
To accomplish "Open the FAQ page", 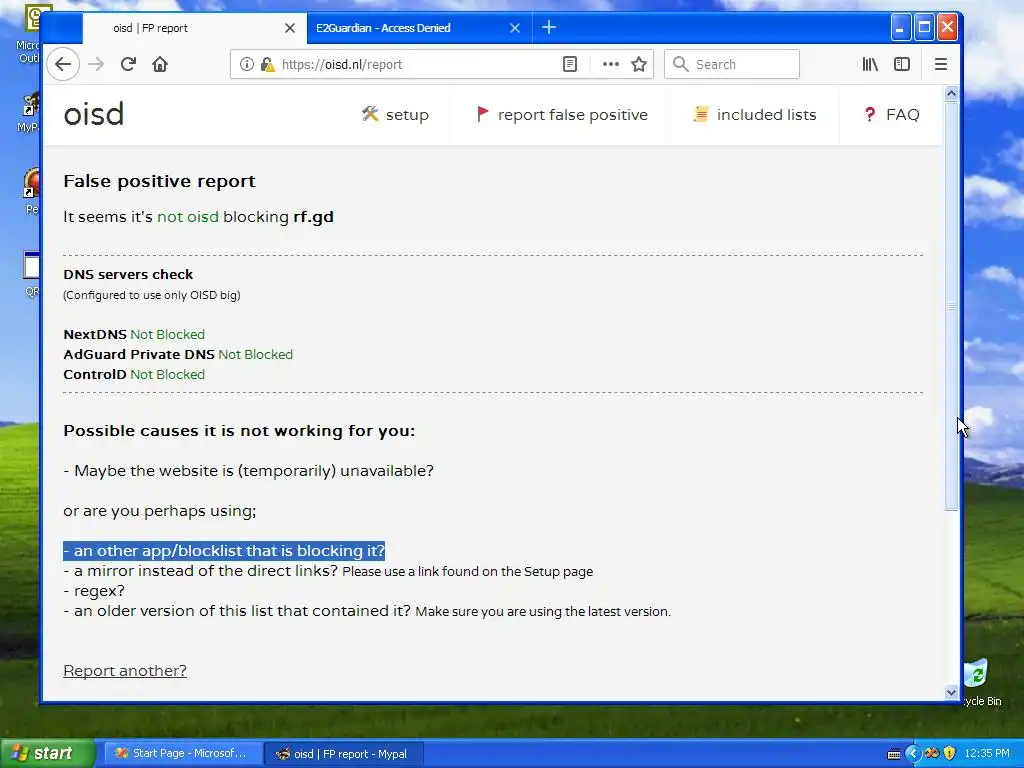I will click(891, 115).
